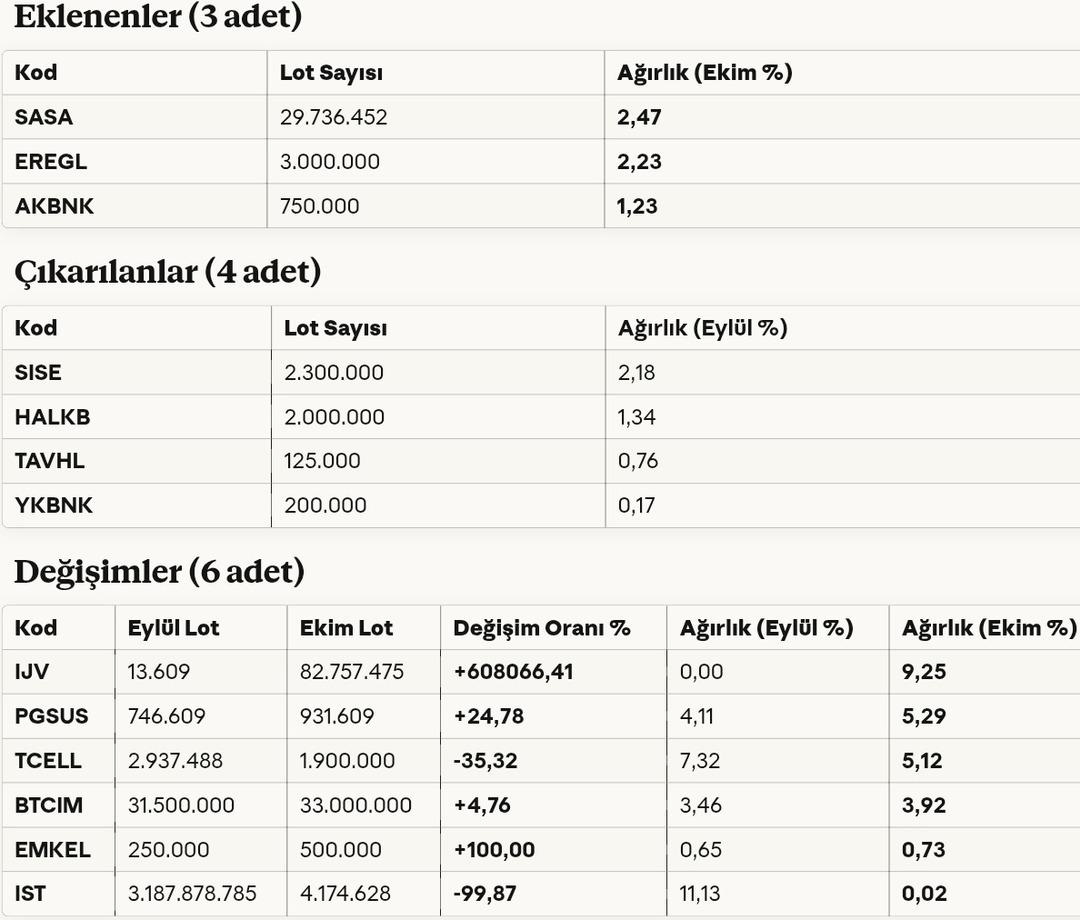Screen dimensions: 1080x920
Task: Click the Değişim Oranı % column header
Action: point(542,628)
